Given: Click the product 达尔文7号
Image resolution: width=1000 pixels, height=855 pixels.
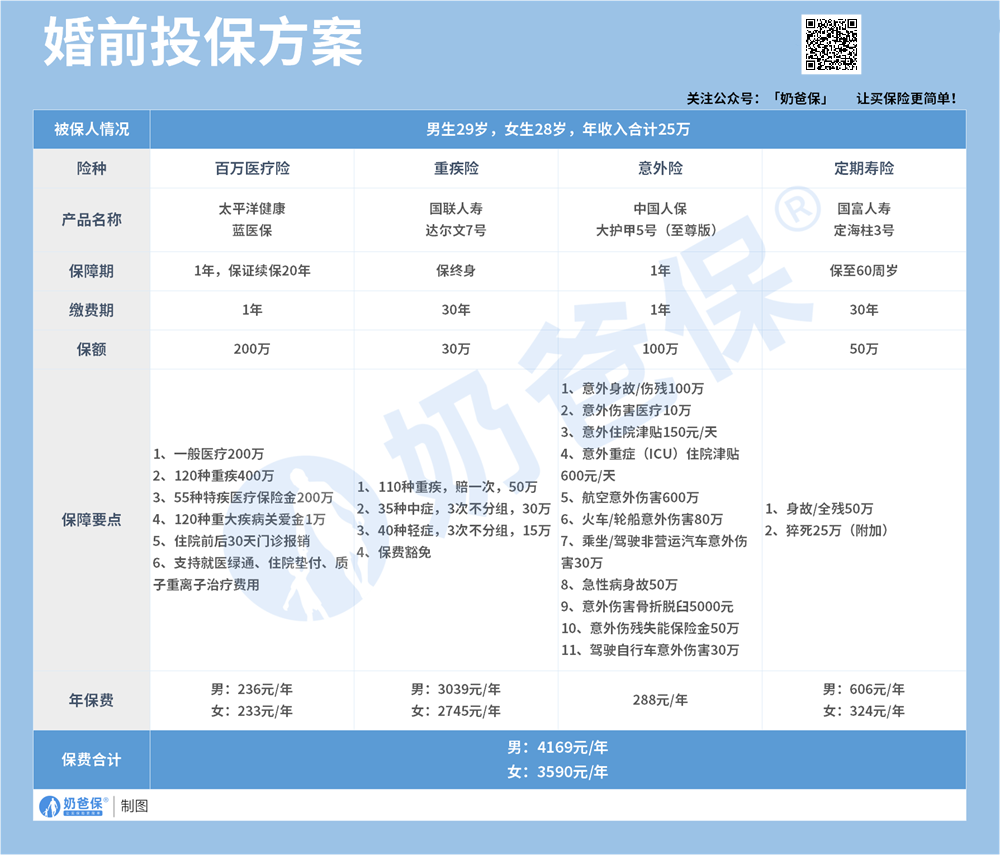Looking at the screenshot, I should pyautogui.click(x=456, y=230).
